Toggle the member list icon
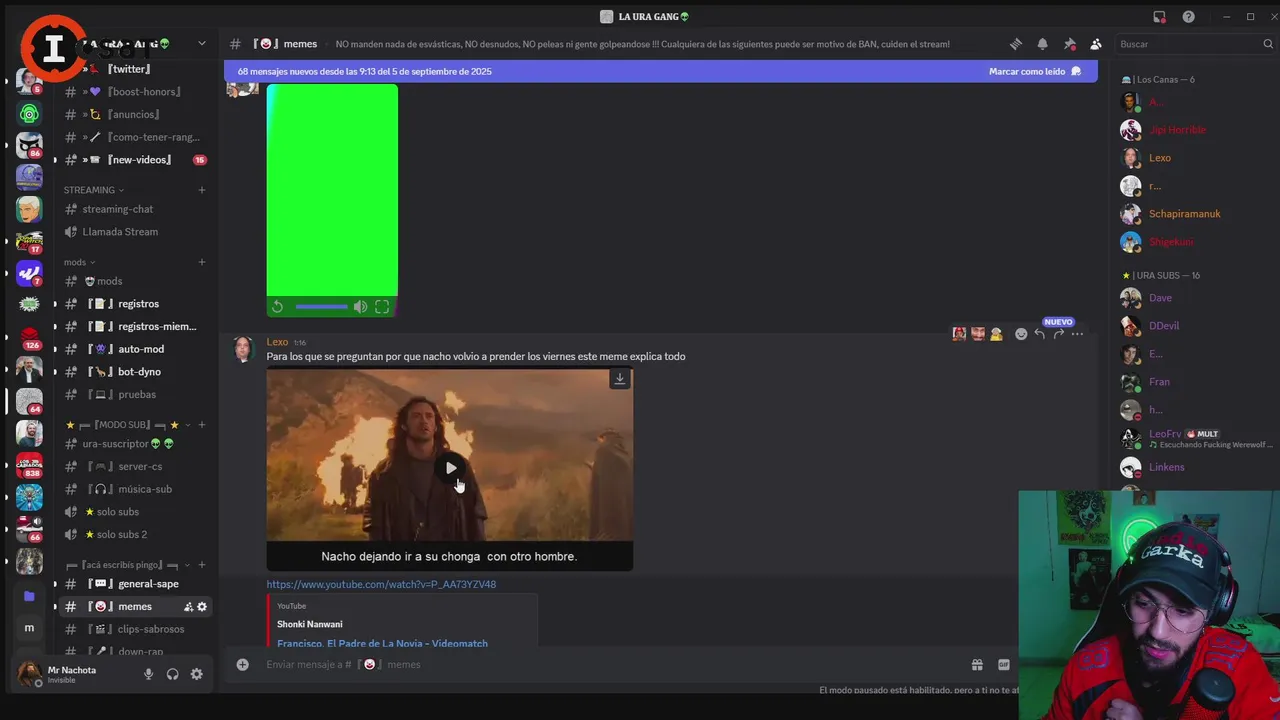Screen dimensions: 1280x720 1096,44
